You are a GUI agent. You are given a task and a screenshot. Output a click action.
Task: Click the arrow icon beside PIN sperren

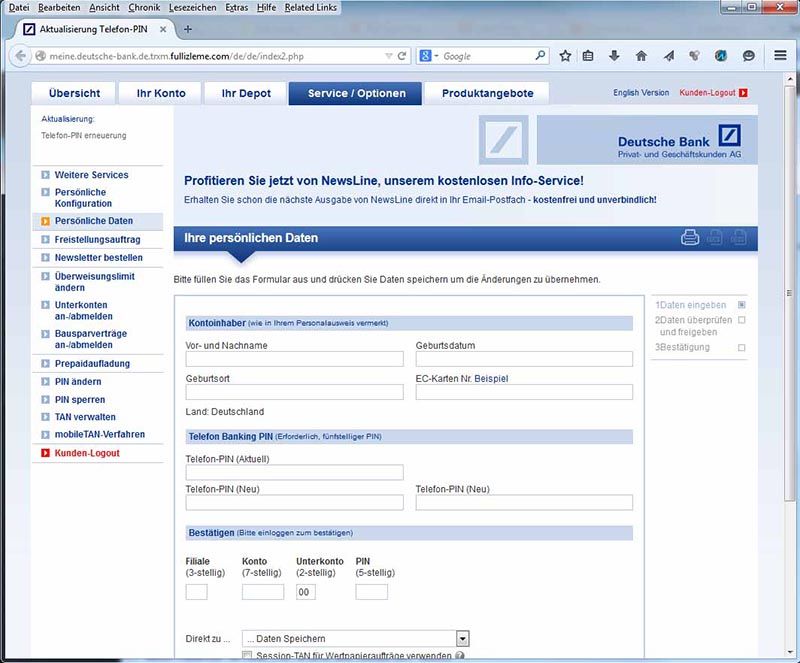coord(45,400)
